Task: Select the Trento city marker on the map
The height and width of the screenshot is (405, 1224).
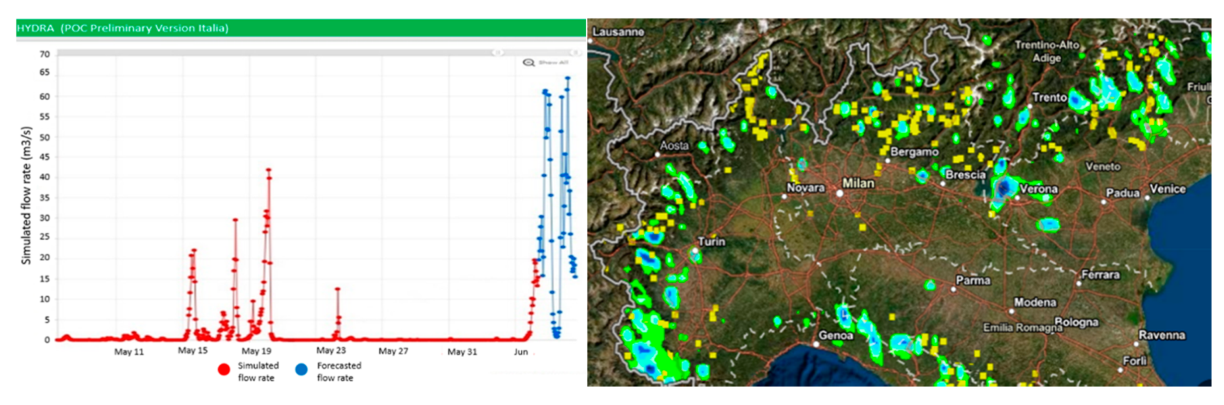Action: coord(1031,108)
